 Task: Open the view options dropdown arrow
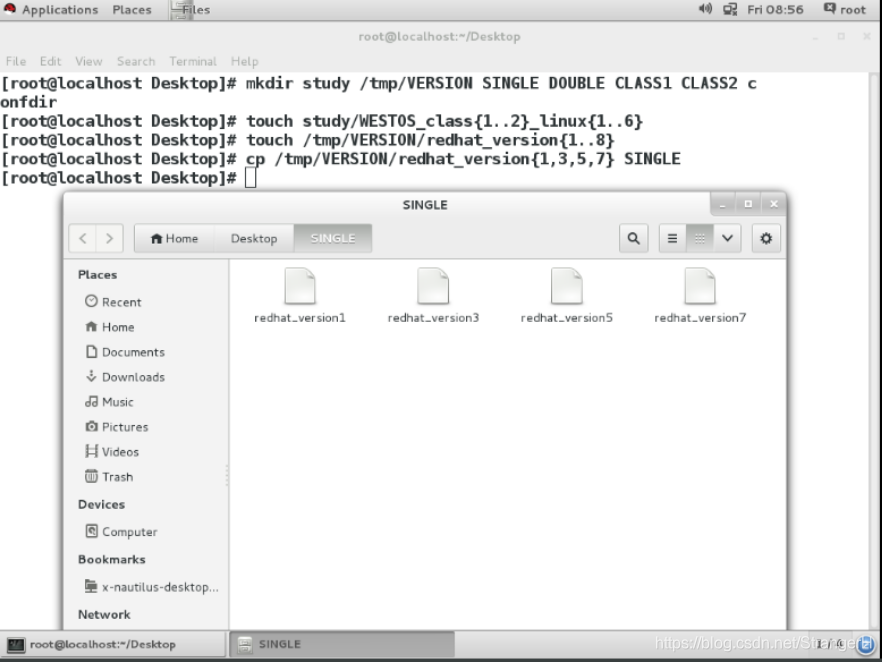(727, 238)
